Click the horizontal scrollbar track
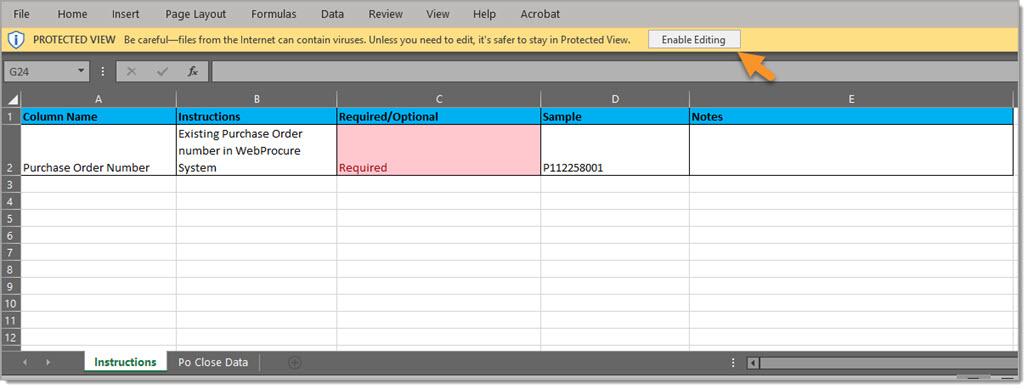The width and height of the screenshot is (1028, 389). [x=888, y=363]
